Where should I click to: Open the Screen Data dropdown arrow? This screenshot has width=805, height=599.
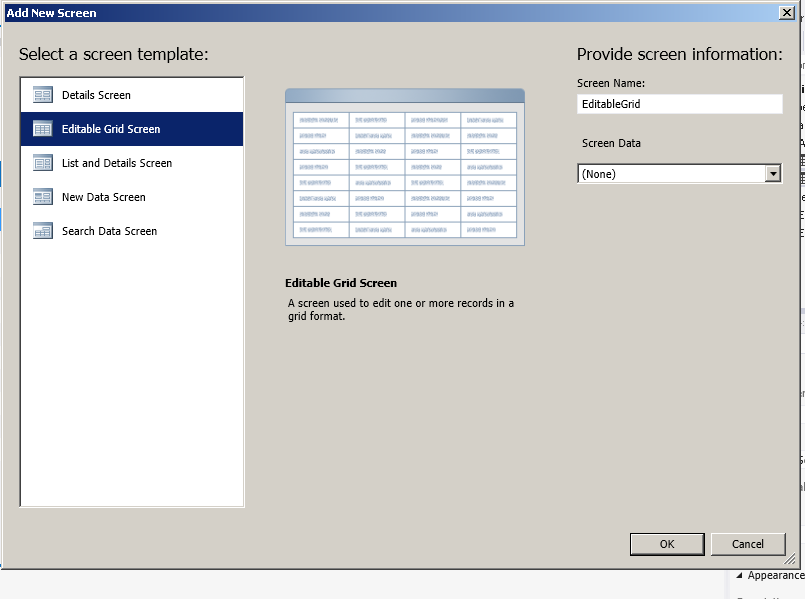(x=773, y=174)
